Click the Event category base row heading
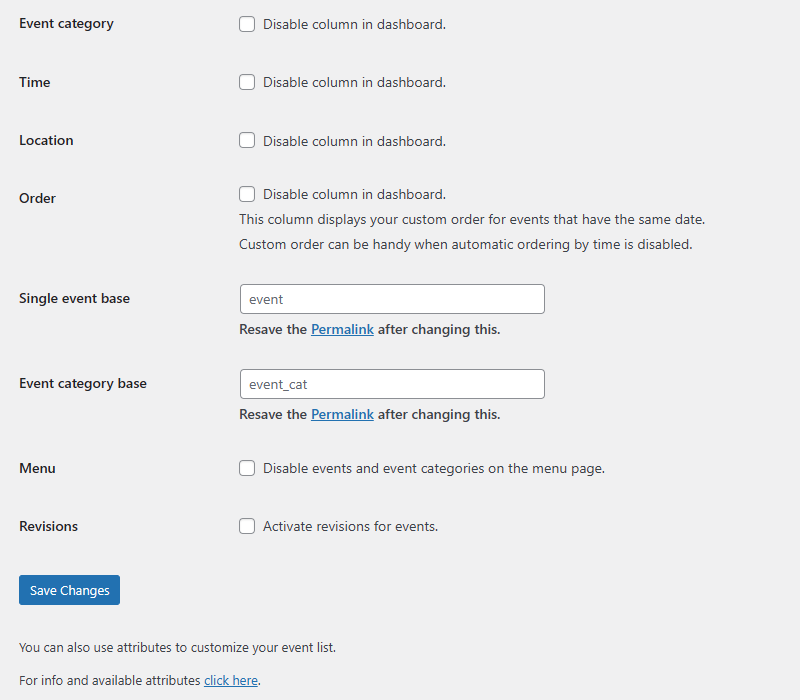Screen dimensions: 800x700 pos(83,383)
